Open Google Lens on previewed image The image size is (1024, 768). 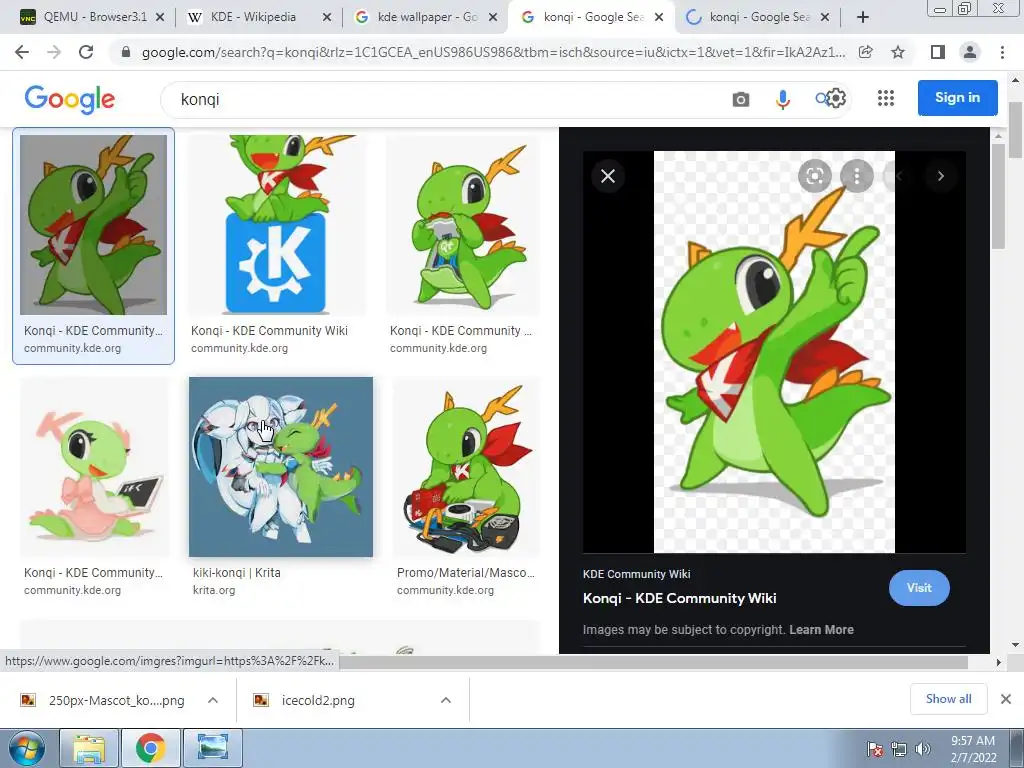[814, 176]
